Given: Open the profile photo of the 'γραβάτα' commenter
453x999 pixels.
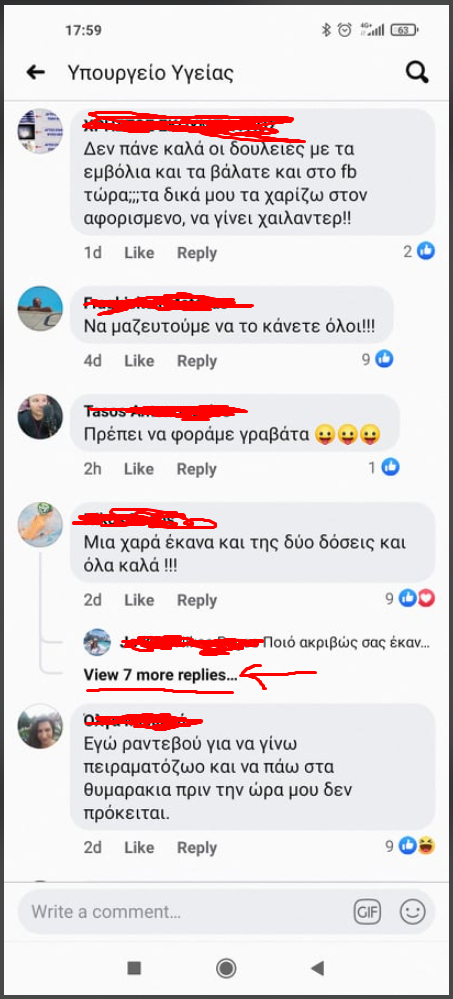Looking at the screenshot, I should (40, 417).
